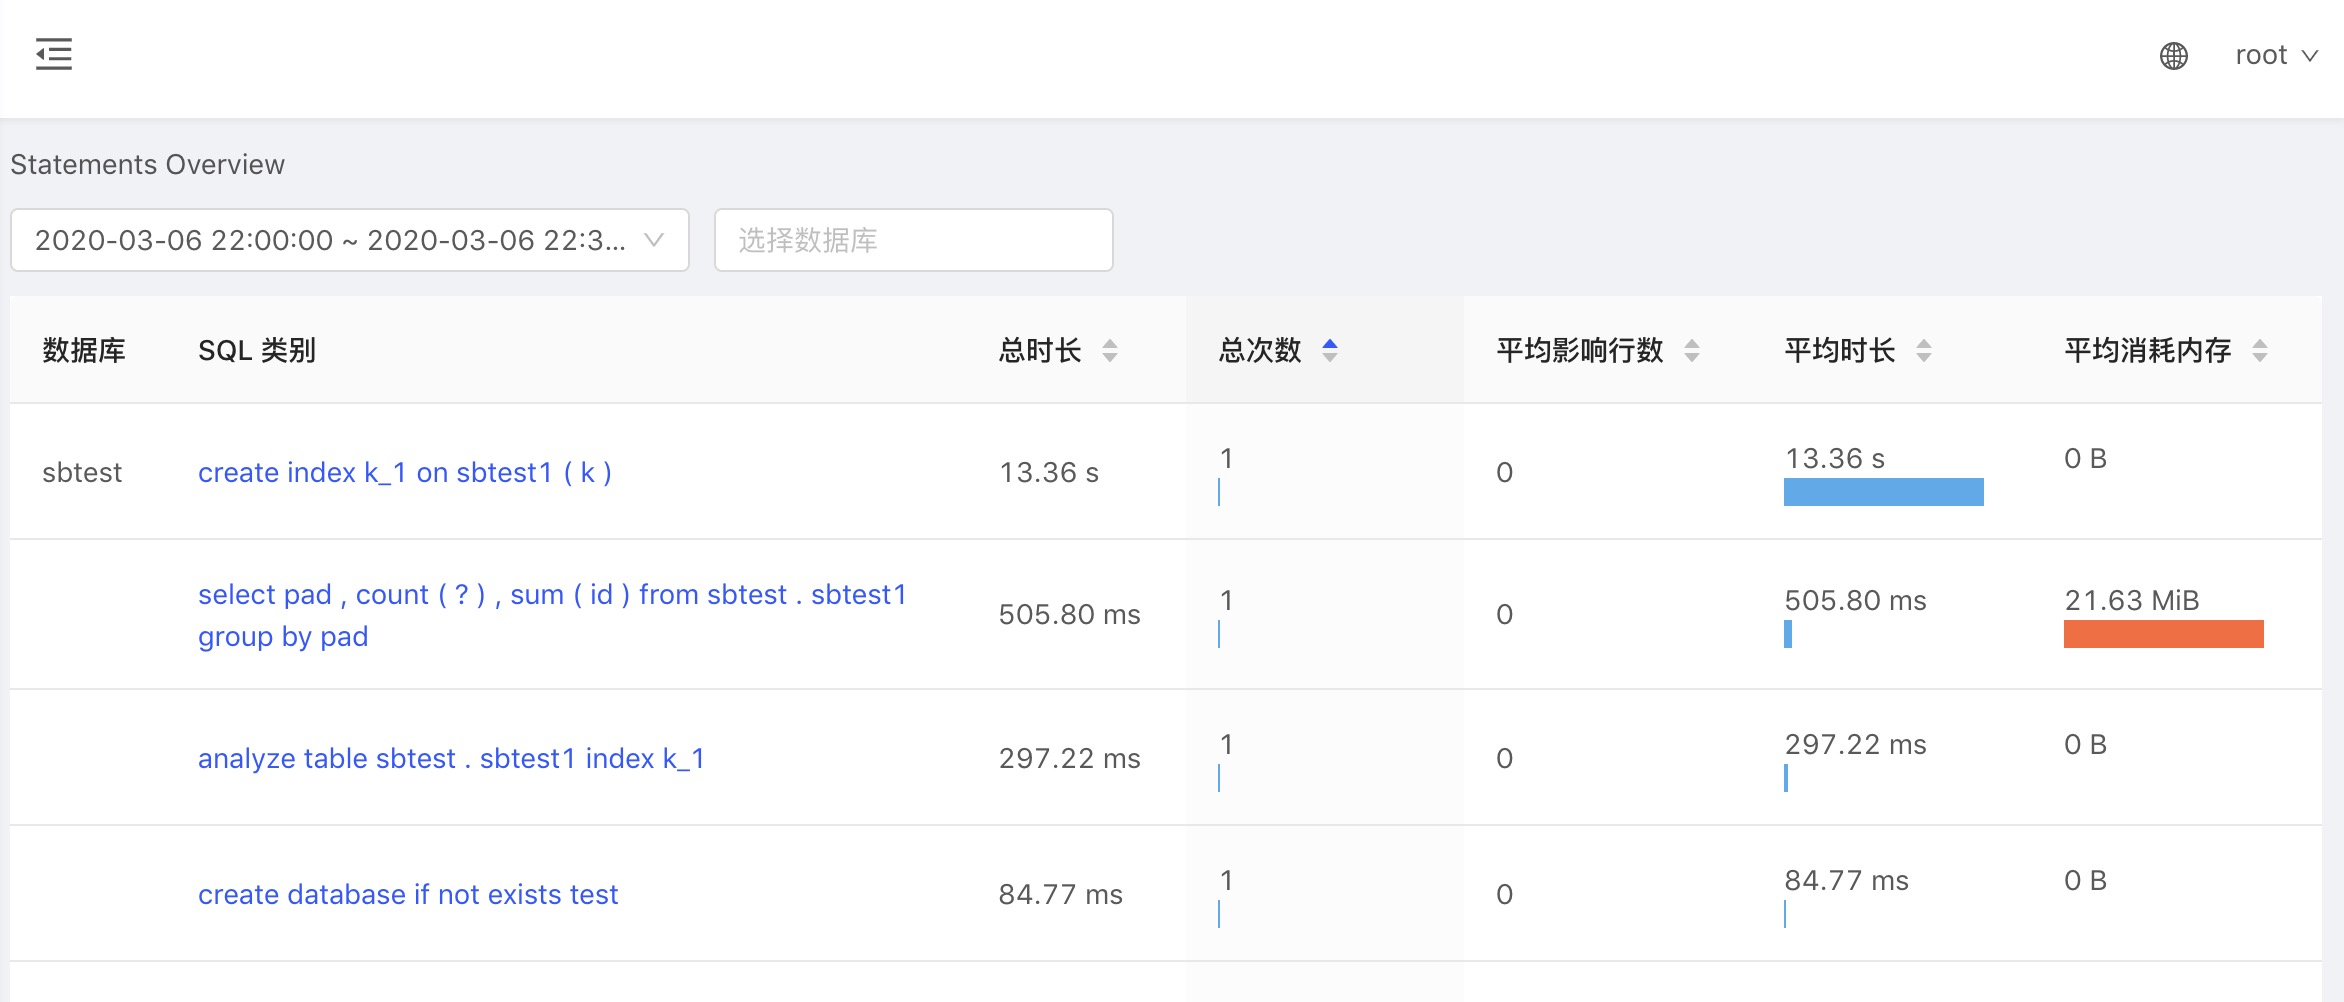Click the 平均时长 sort arrows

(1923, 351)
